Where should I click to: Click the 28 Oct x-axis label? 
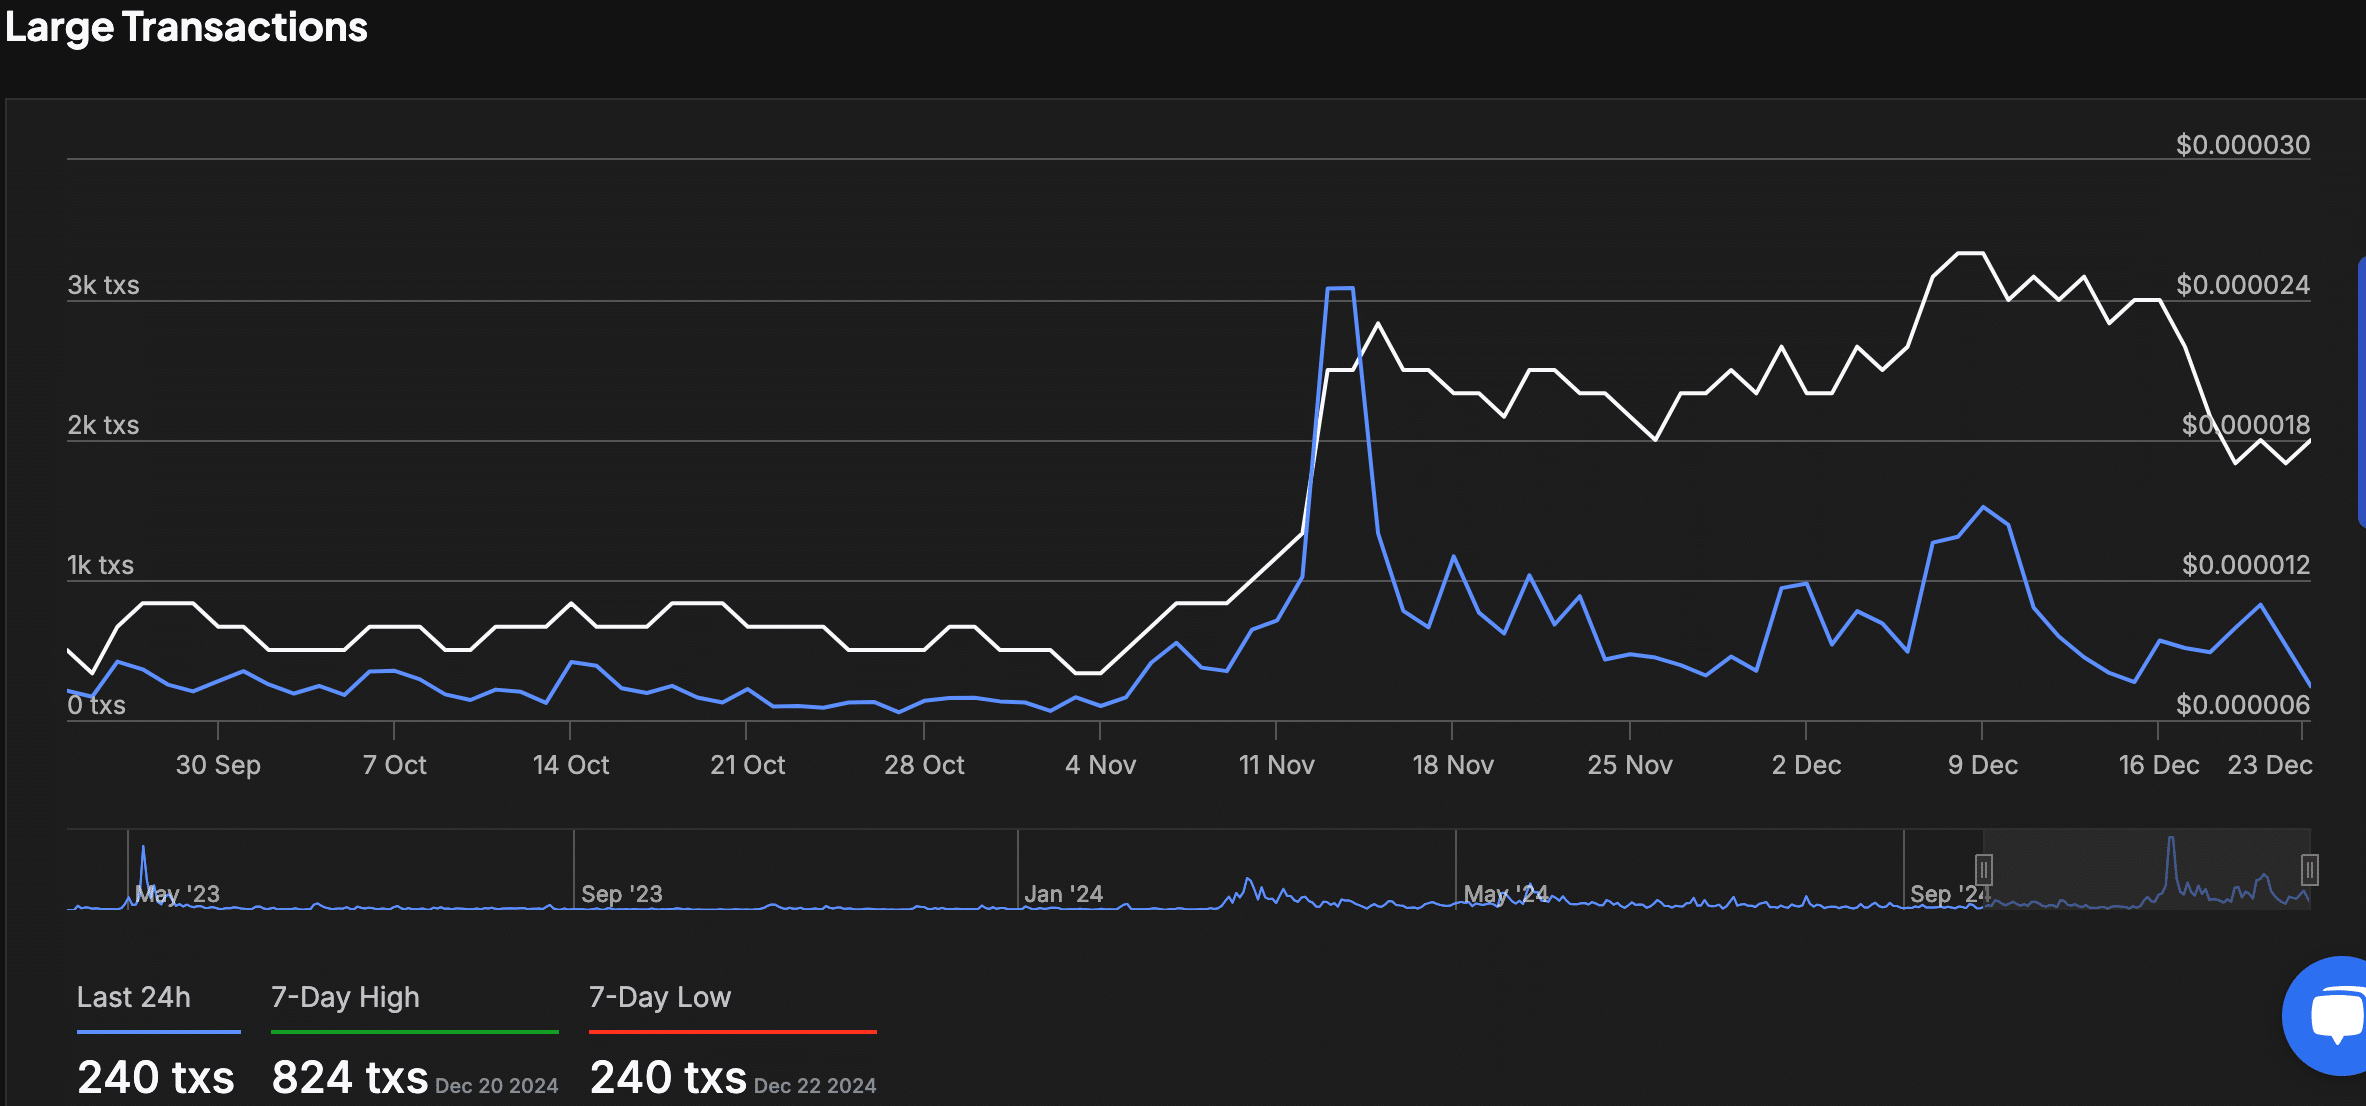click(924, 765)
